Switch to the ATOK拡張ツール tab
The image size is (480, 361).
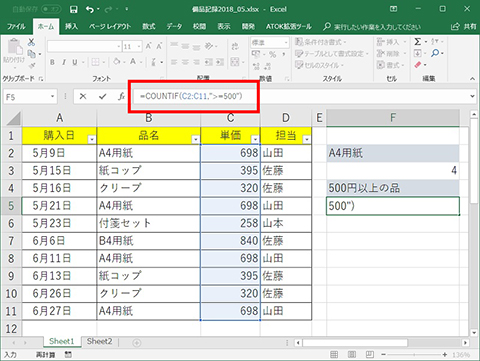pos(289,27)
